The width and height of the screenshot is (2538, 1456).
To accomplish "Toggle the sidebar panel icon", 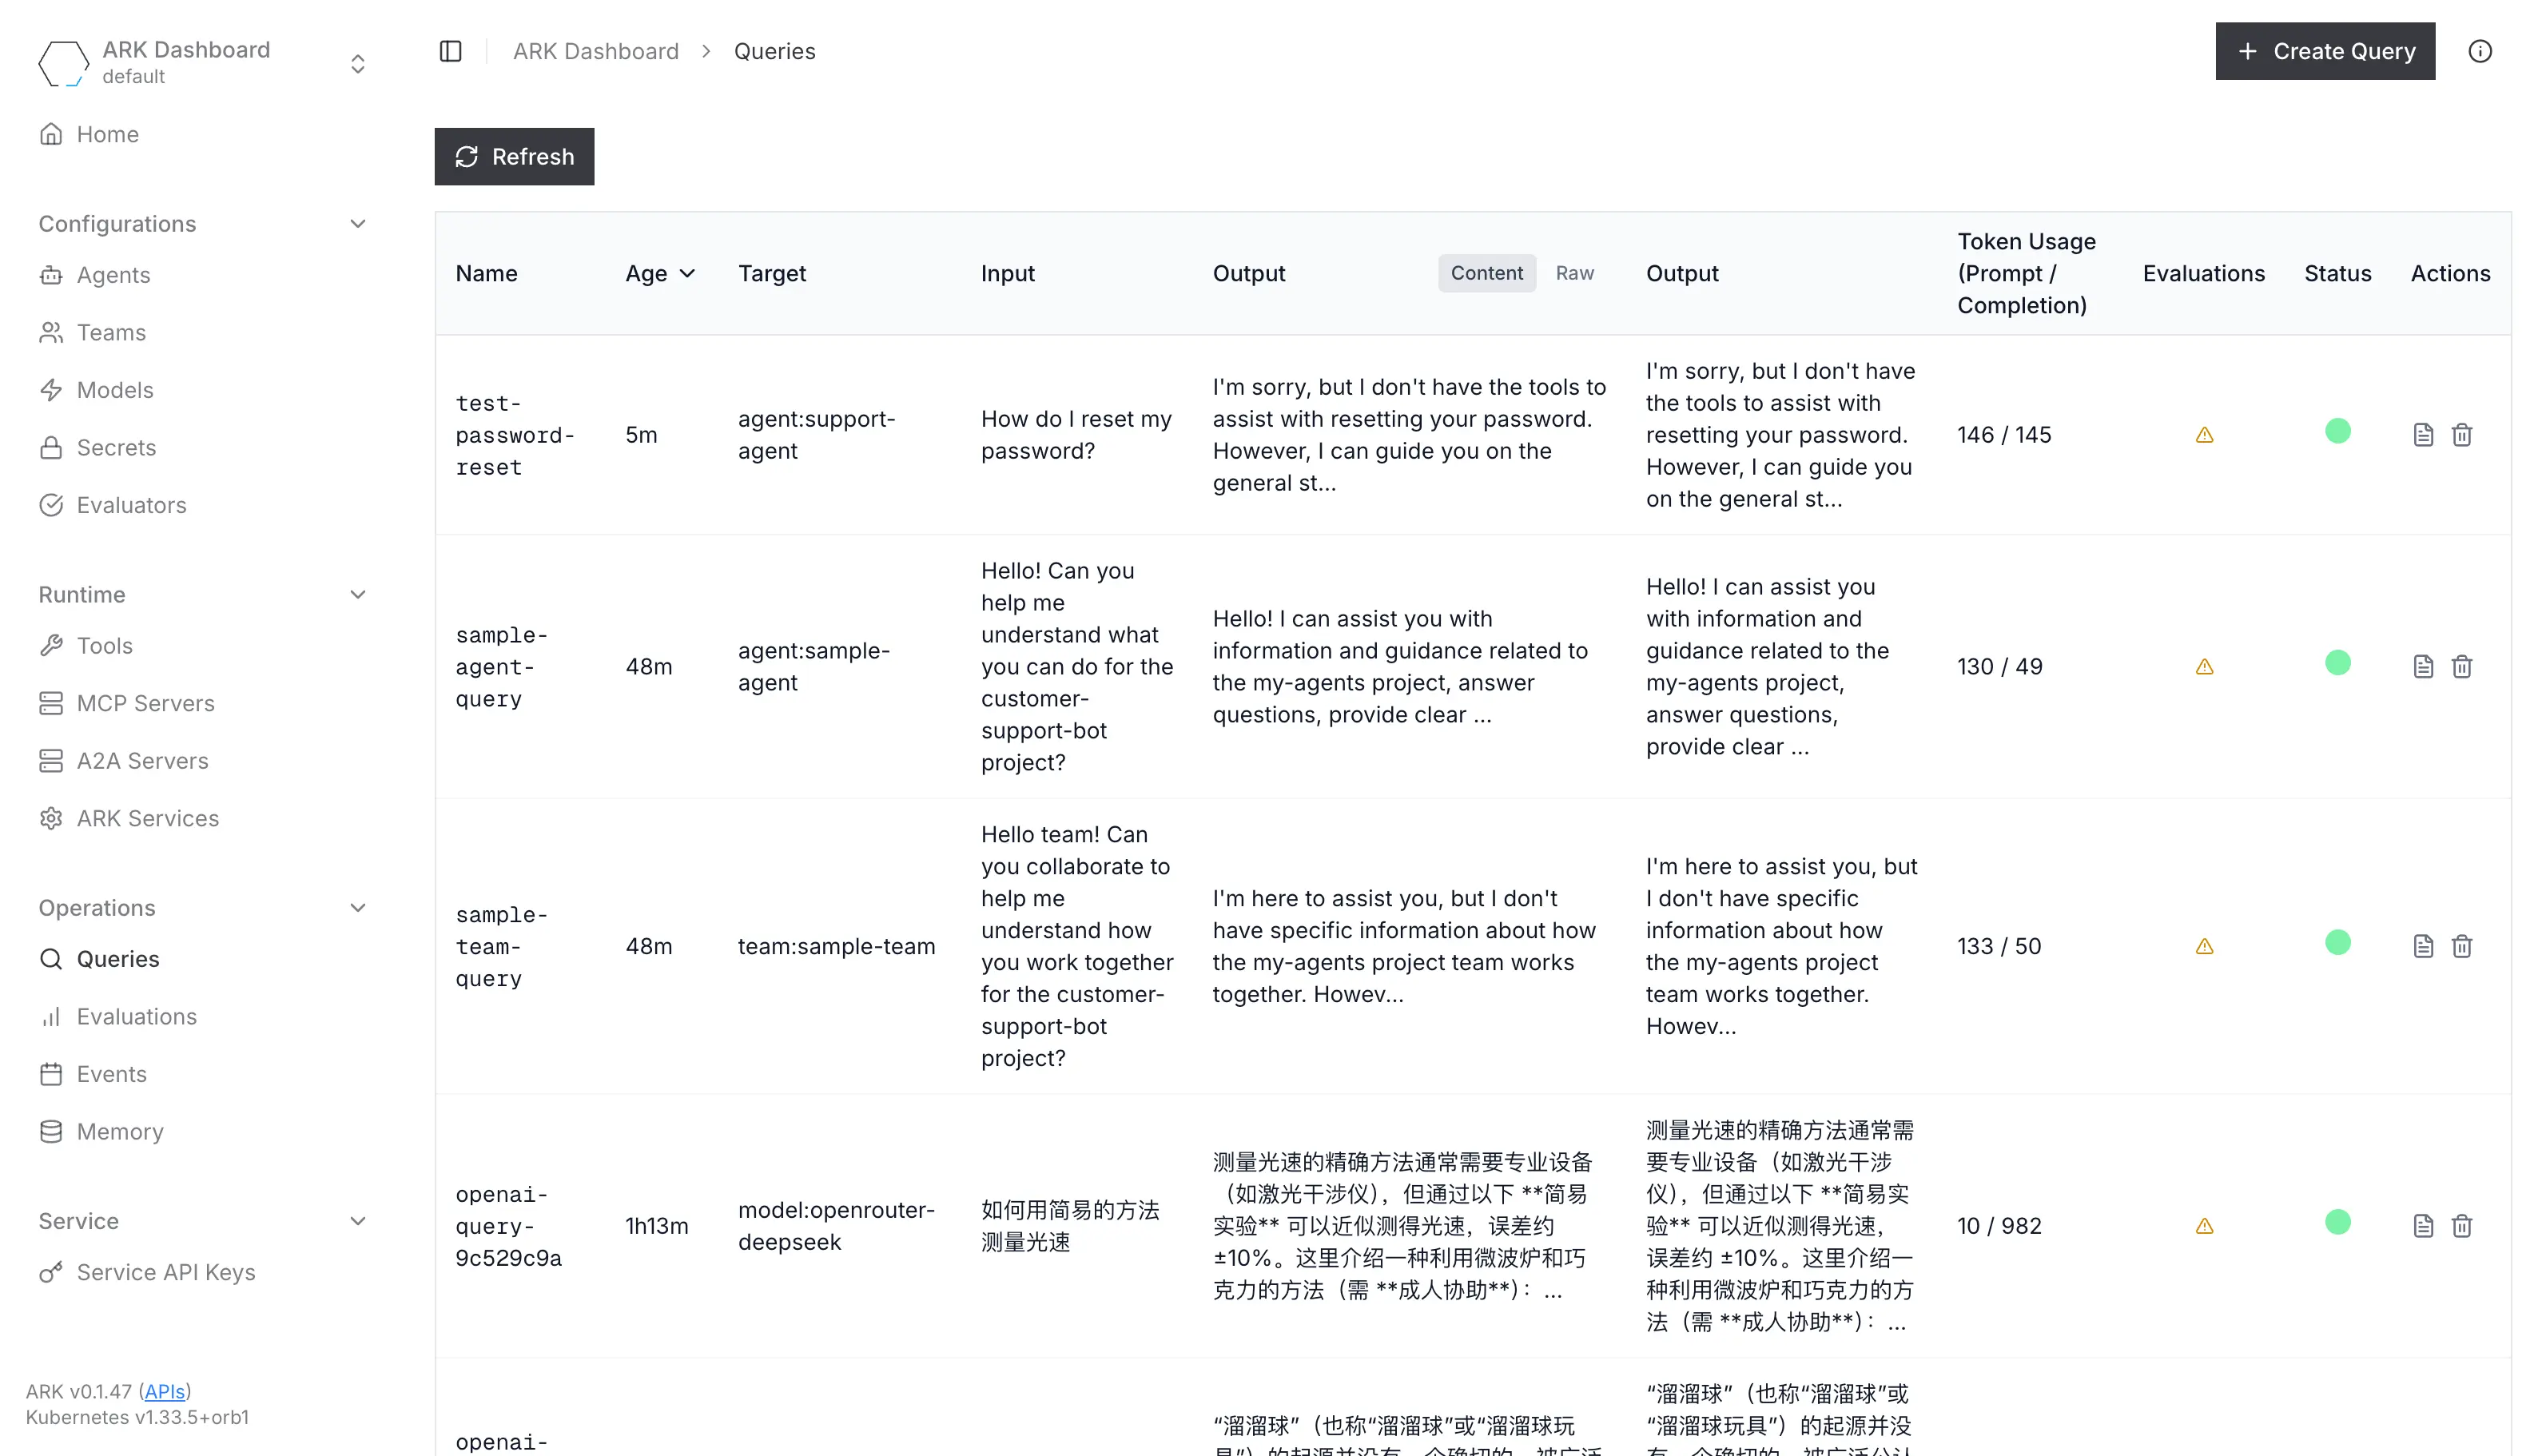I will click(450, 51).
